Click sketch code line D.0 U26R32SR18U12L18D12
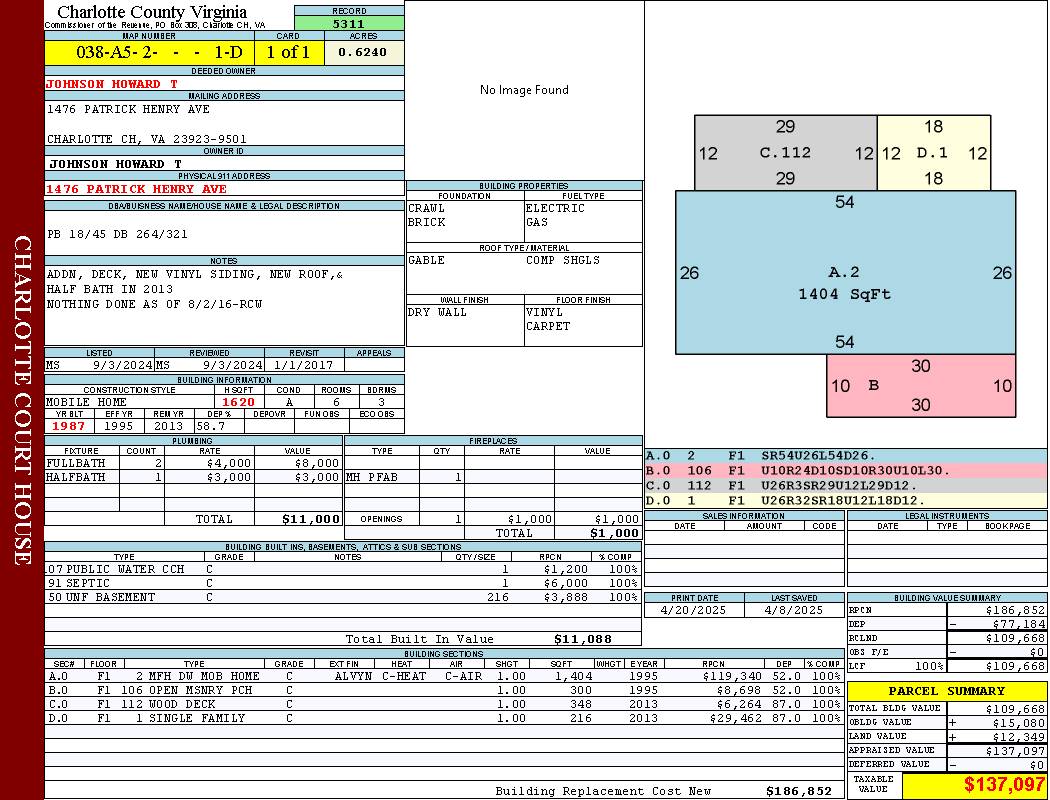Viewport: 1050px width, 800px height. [845, 500]
